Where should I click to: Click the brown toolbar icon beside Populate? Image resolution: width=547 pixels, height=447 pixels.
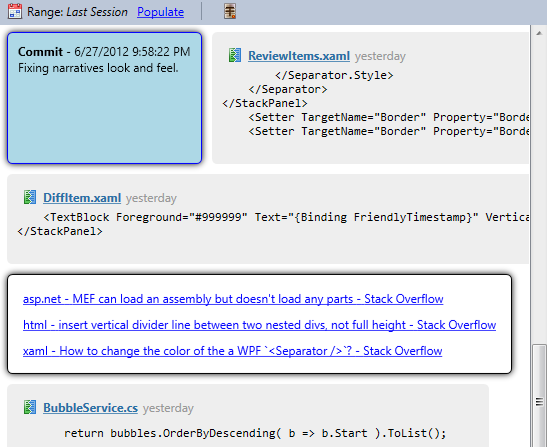pos(230,11)
